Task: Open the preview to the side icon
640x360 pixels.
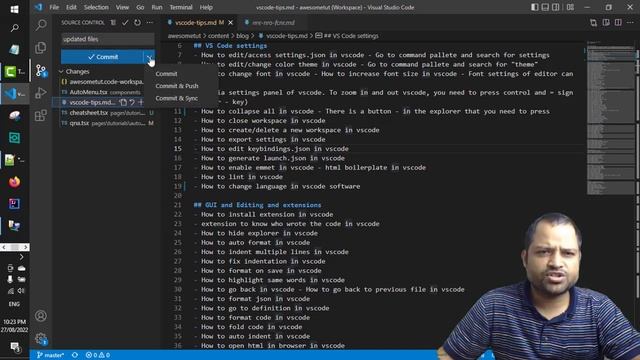Action: 606,23
